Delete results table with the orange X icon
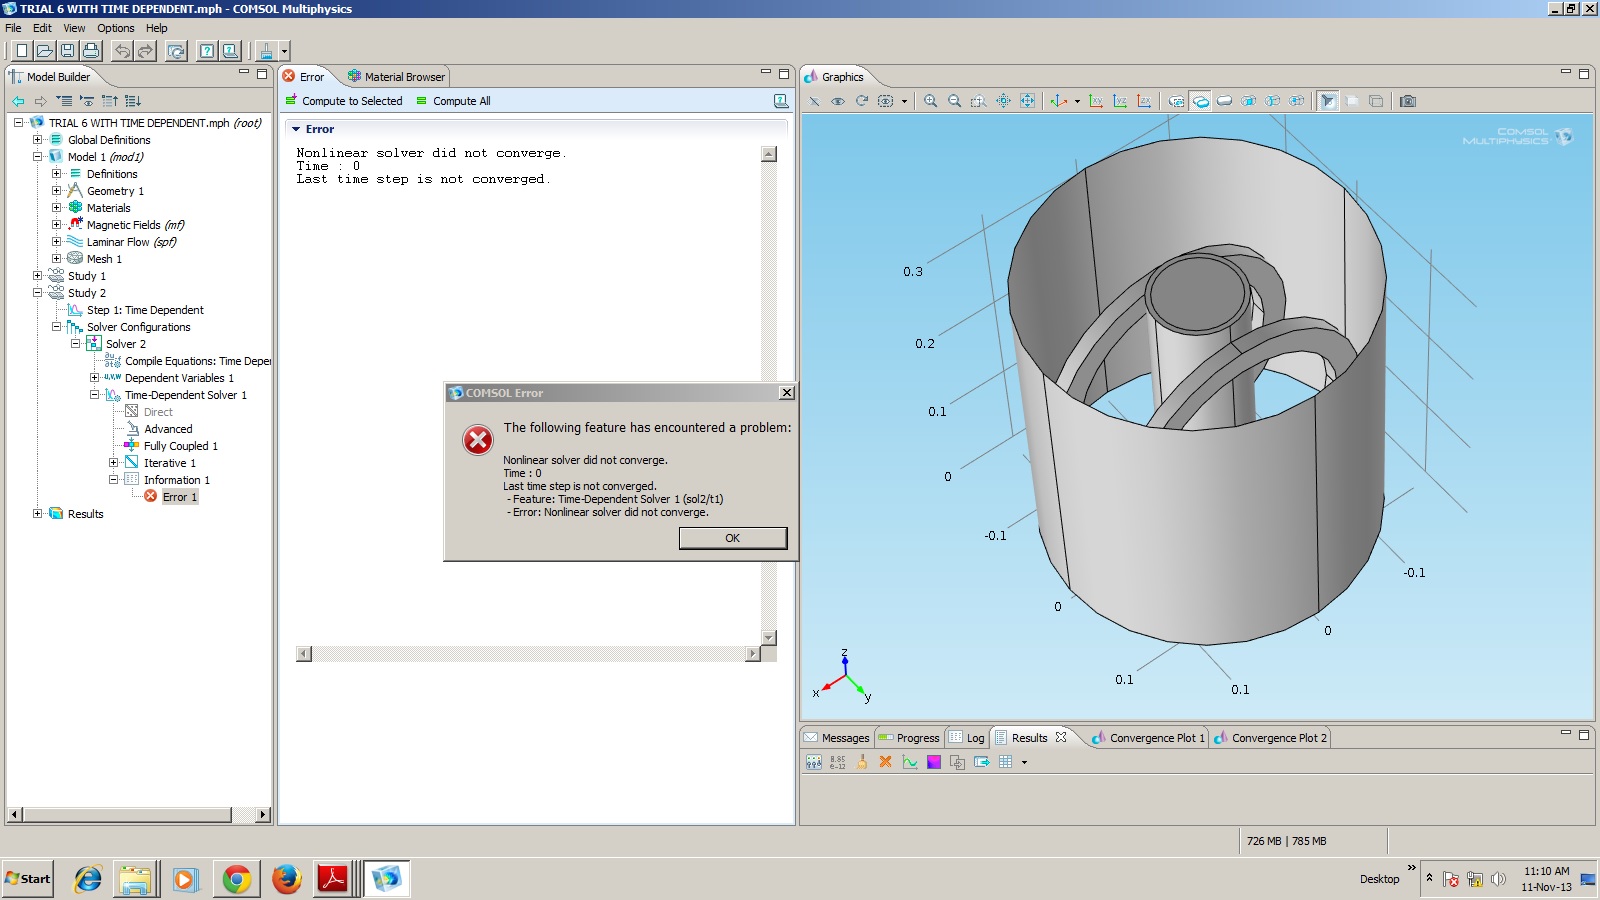 [885, 762]
